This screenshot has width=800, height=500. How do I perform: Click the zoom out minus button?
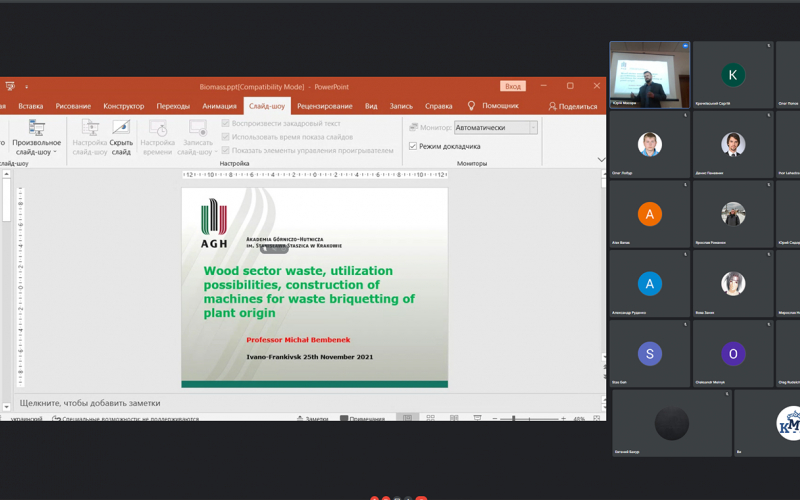(494, 418)
